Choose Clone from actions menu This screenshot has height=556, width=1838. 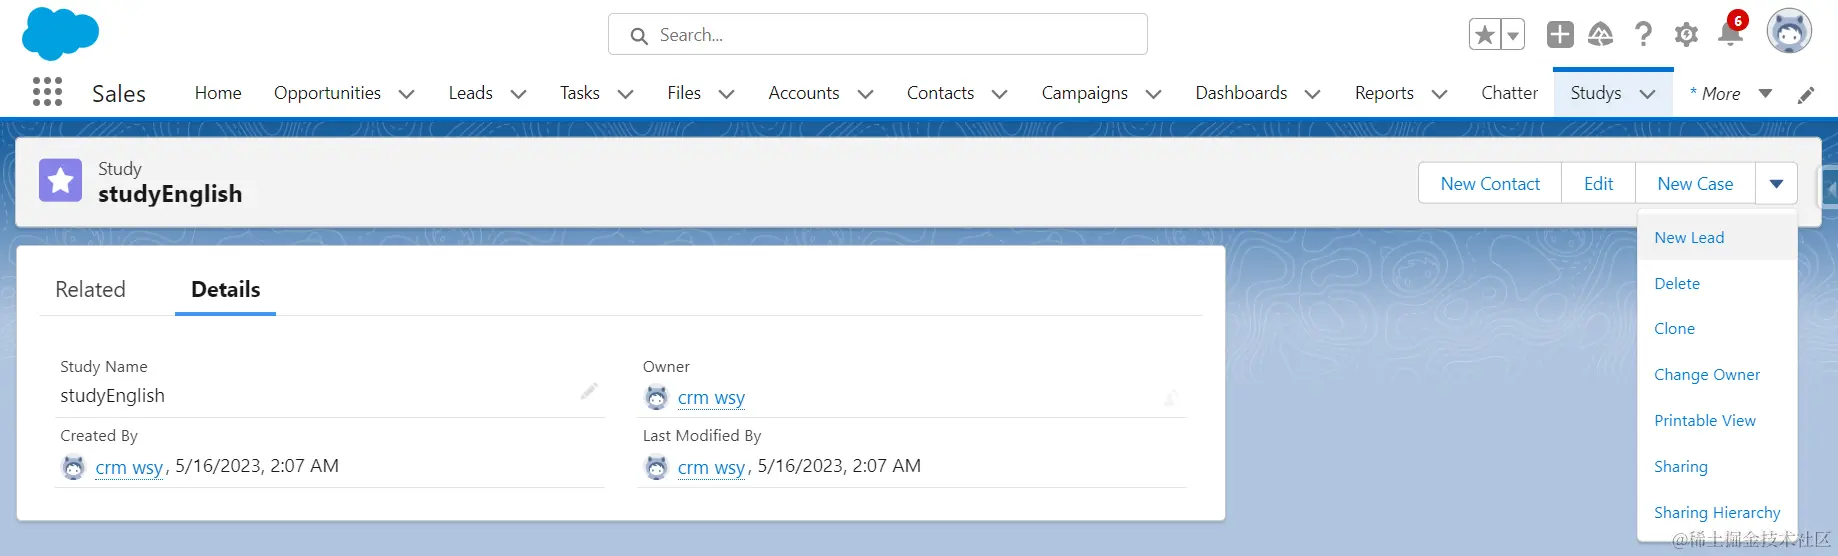tap(1717, 329)
